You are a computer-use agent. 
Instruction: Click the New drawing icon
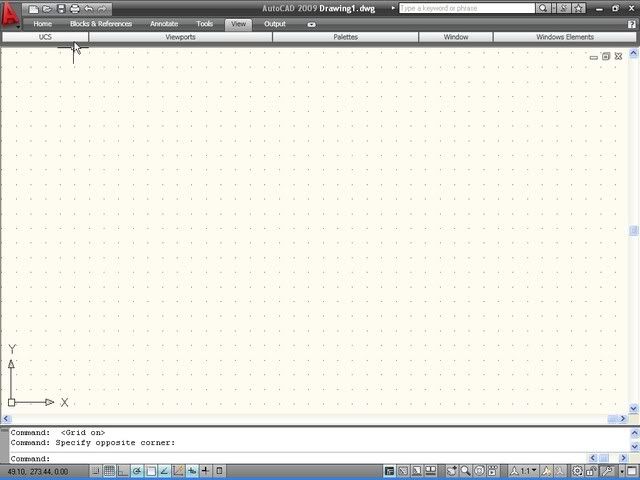click(x=34, y=8)
